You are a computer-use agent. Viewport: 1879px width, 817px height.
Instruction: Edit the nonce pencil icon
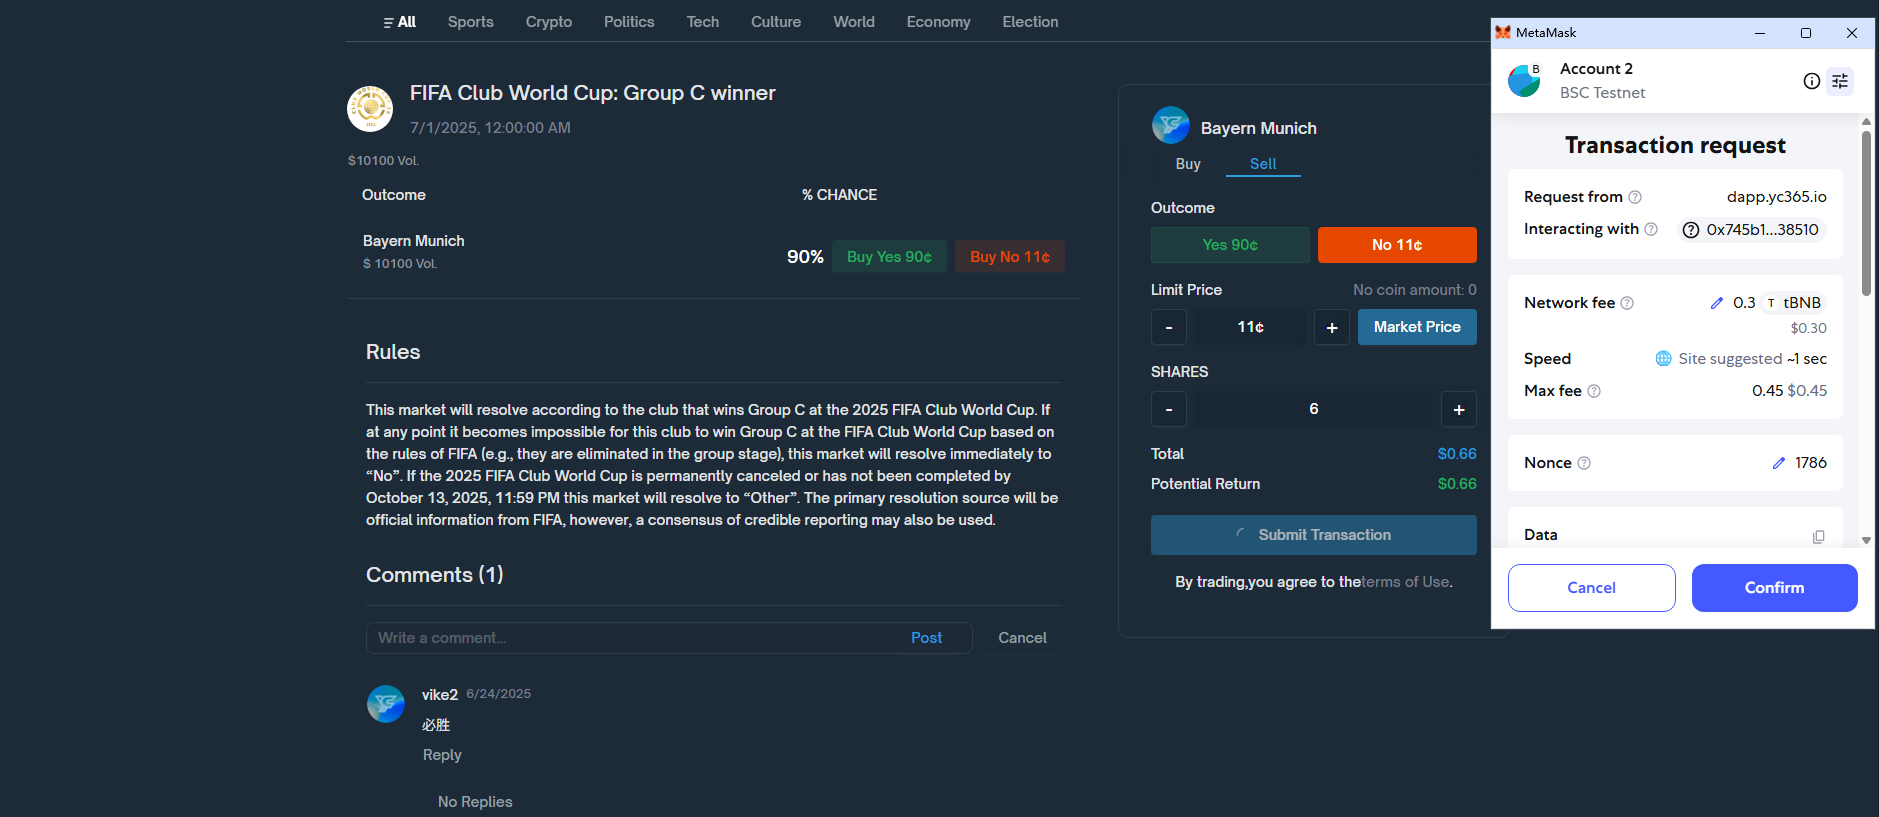point(1779,463)
